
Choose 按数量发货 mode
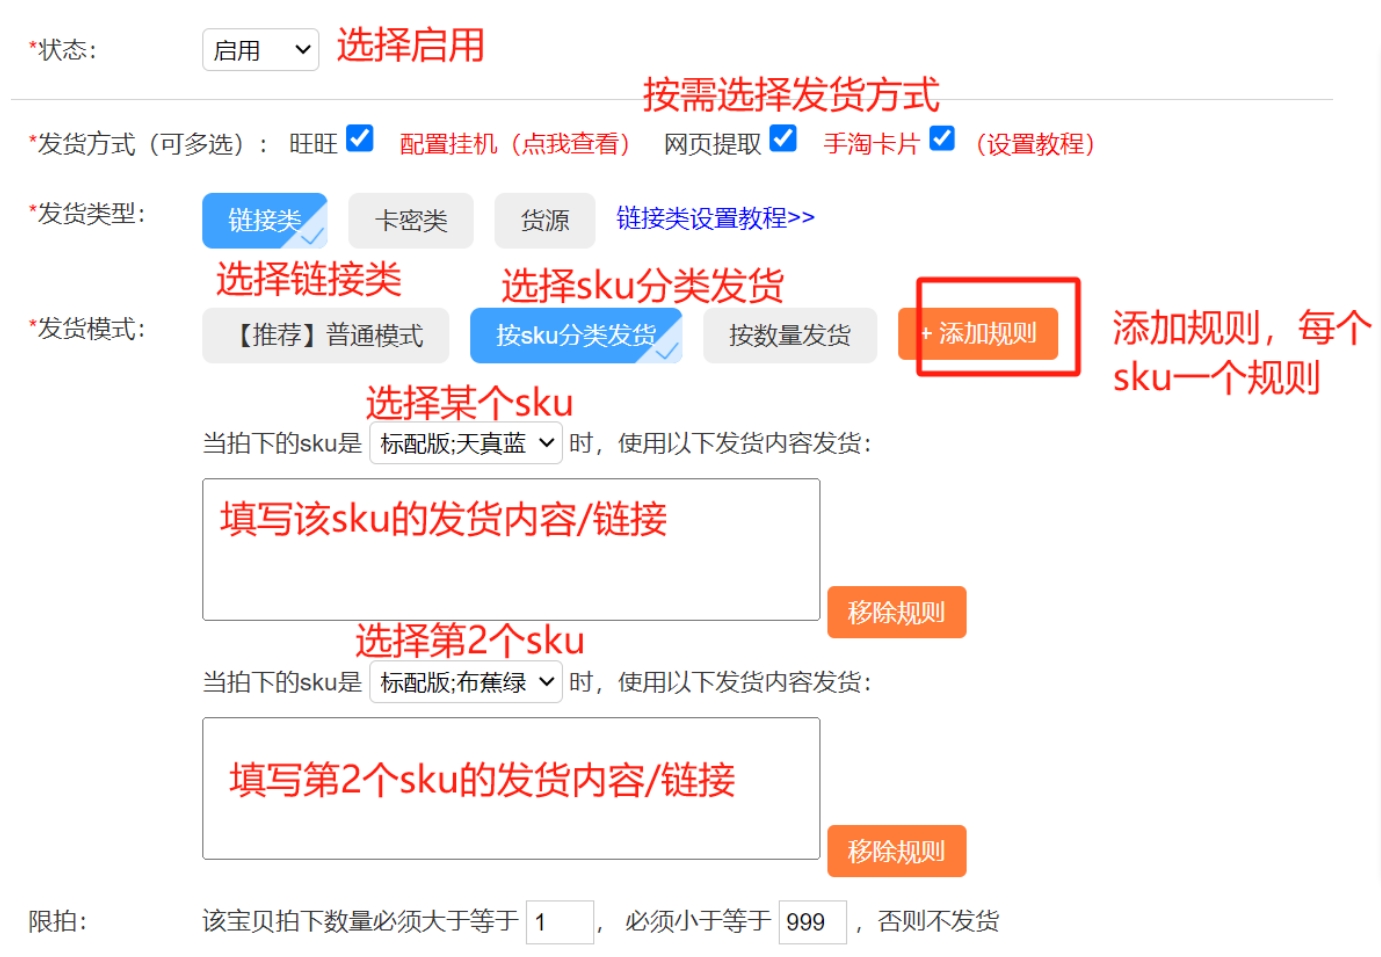coord(789,335)
